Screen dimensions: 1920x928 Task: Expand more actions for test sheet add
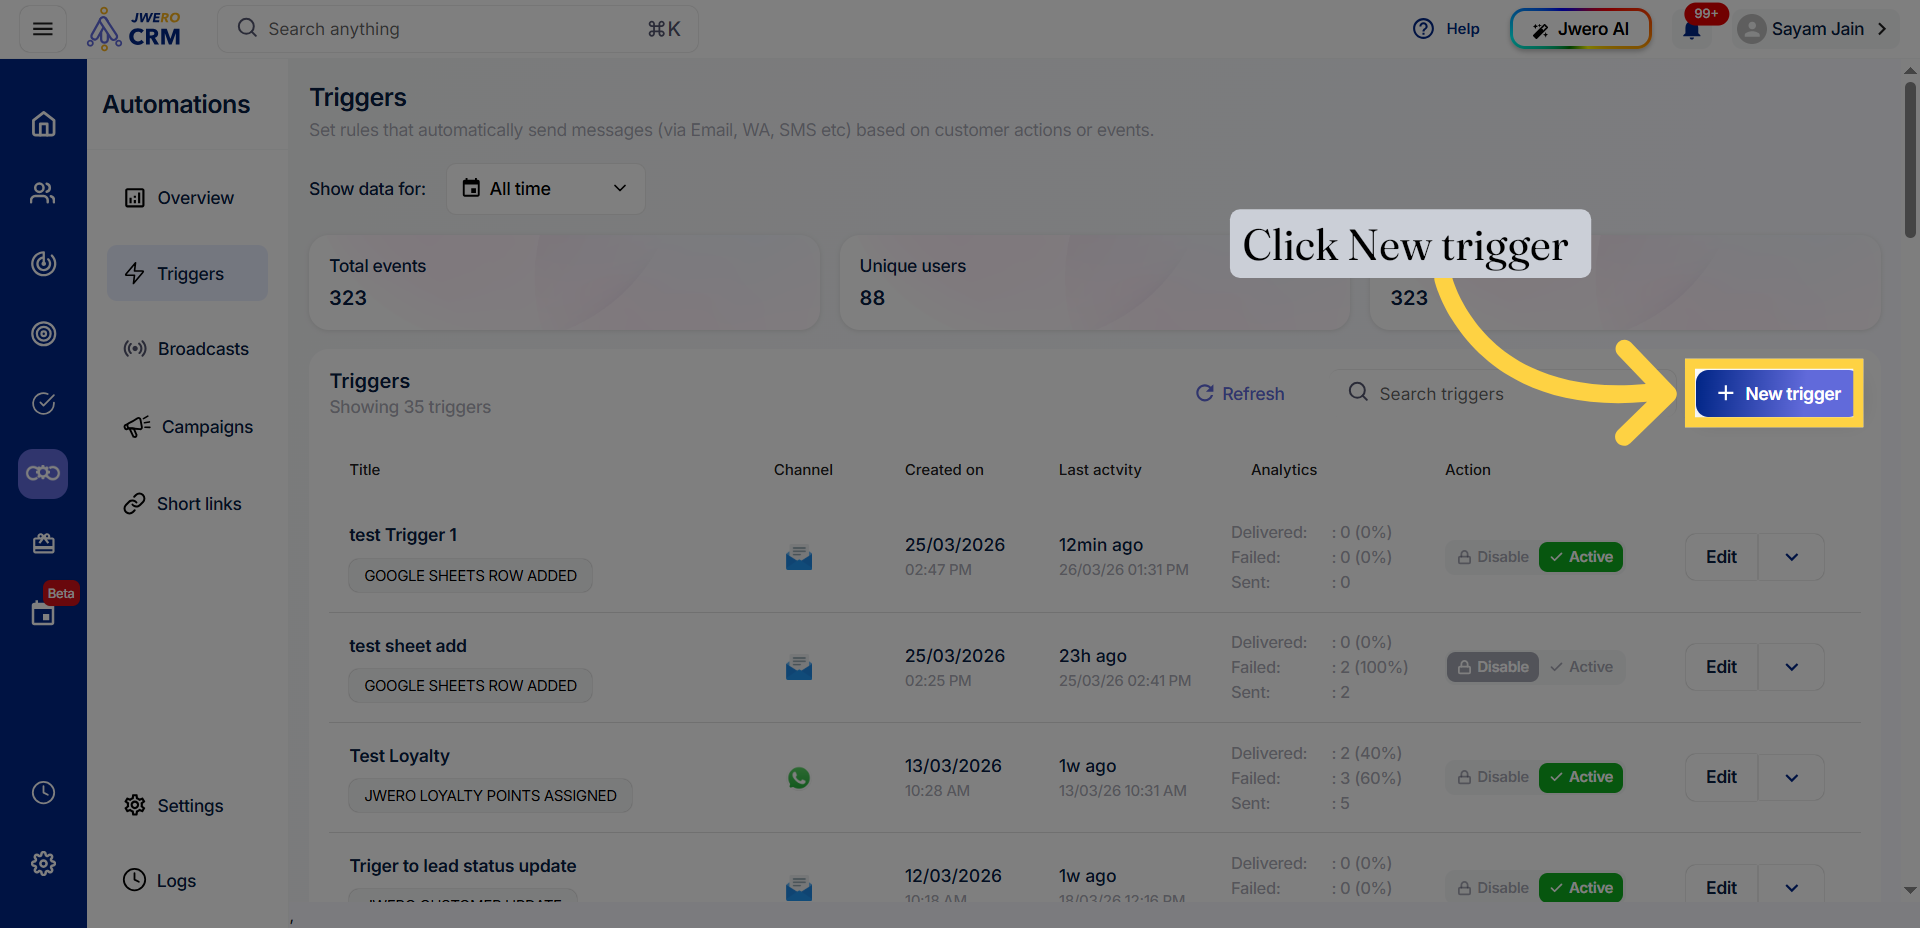tap(1791, 667)
